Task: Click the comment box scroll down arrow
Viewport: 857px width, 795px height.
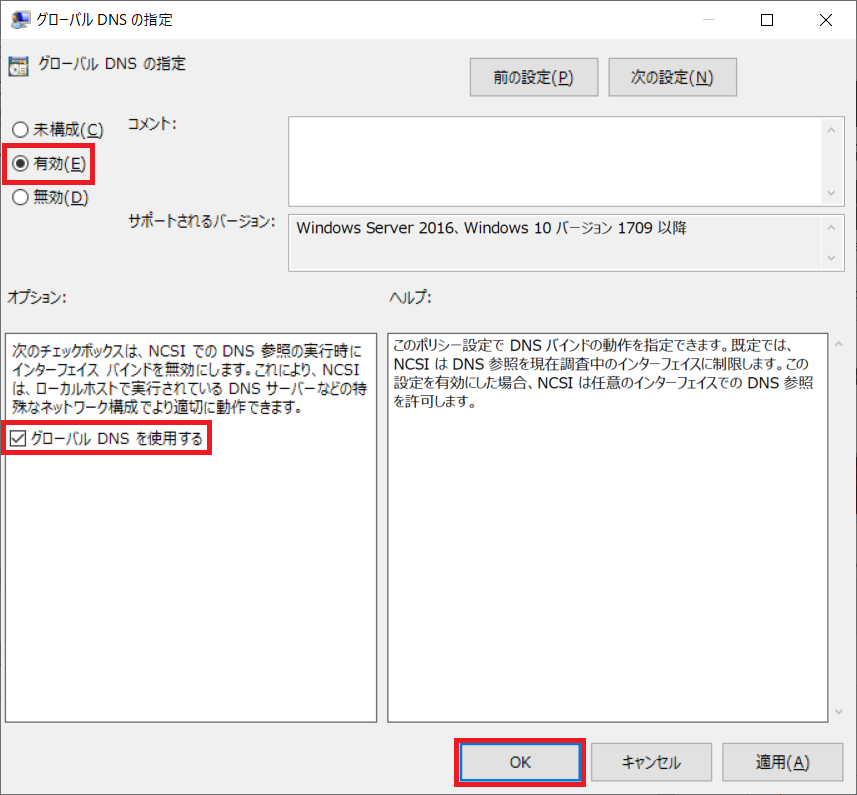Action: pyautogui.click(x=831, y=193)
